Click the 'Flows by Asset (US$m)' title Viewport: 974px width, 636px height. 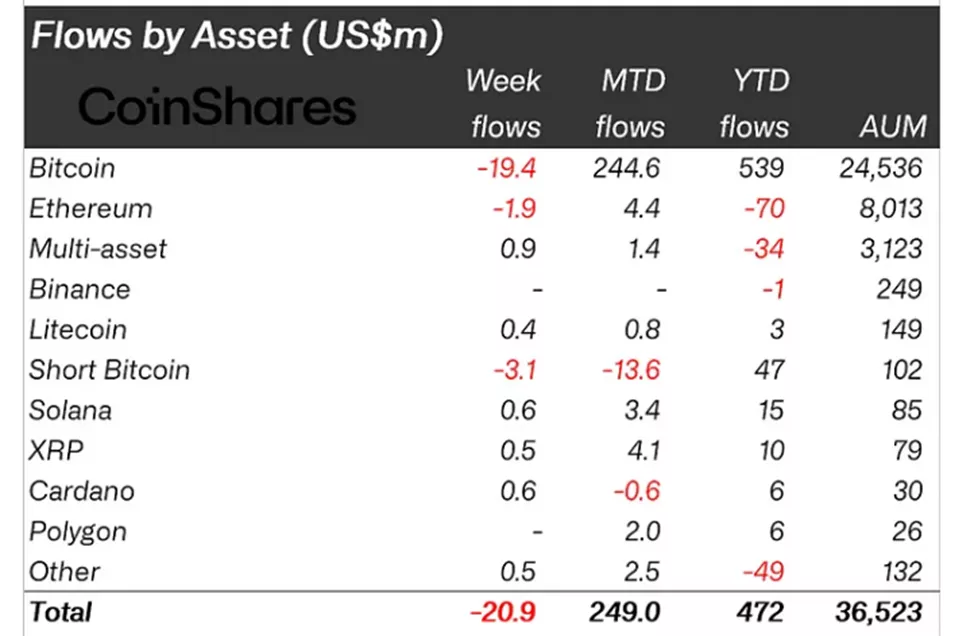pyautogui.click(x=237, y=37)
